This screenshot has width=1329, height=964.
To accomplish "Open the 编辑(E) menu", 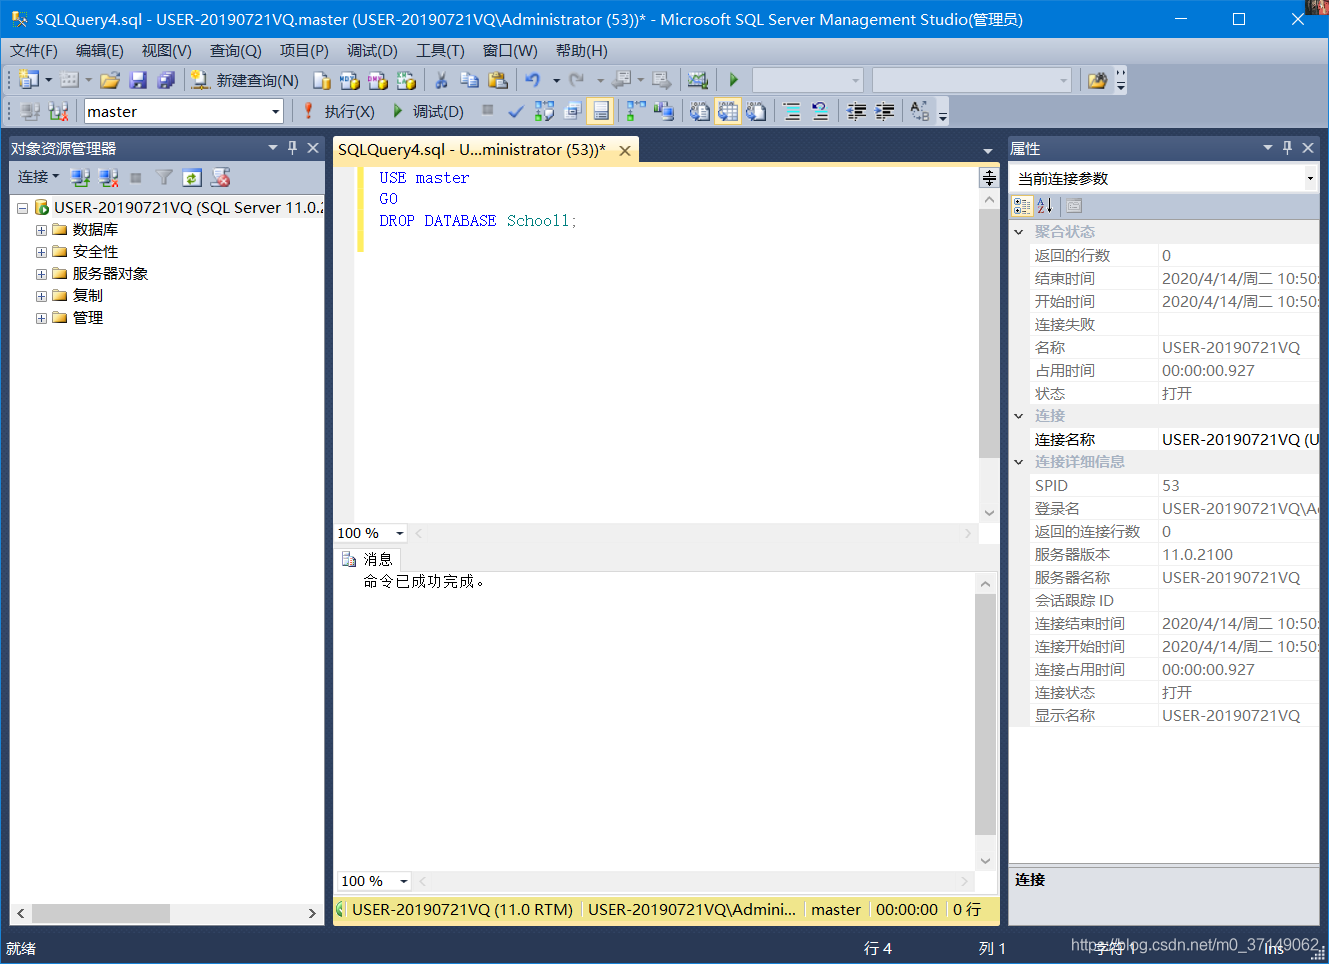I will (100, 51).
